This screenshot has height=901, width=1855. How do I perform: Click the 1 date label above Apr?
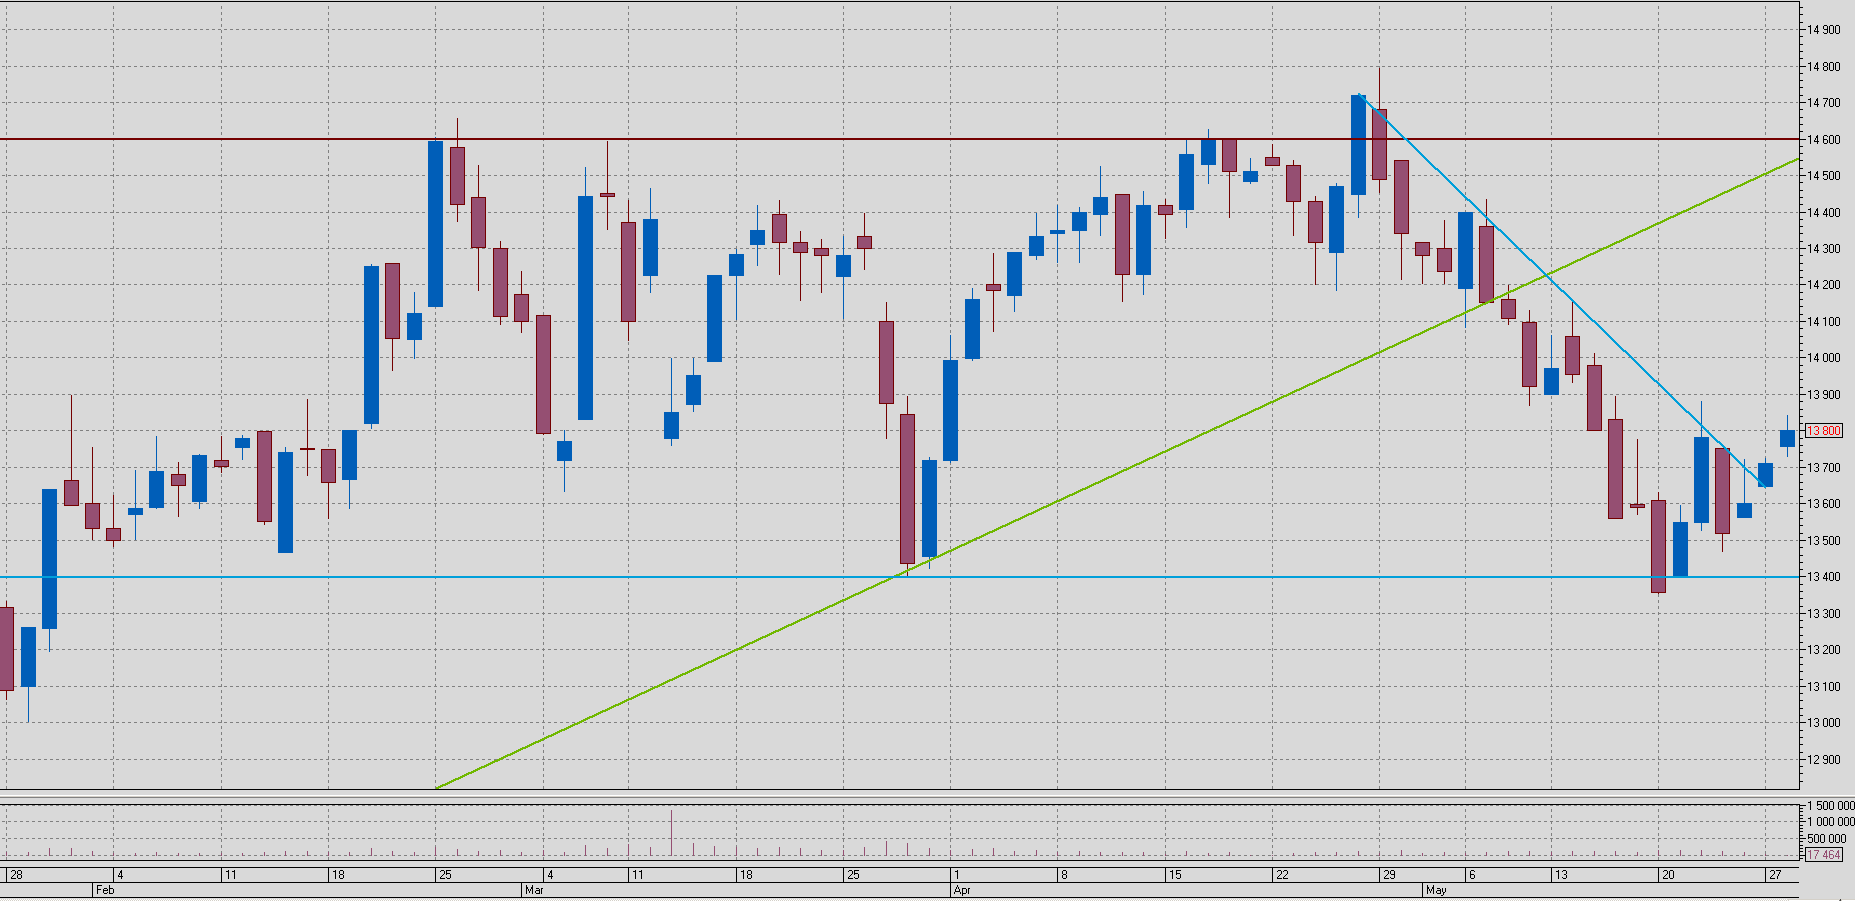tap(957, 875)
